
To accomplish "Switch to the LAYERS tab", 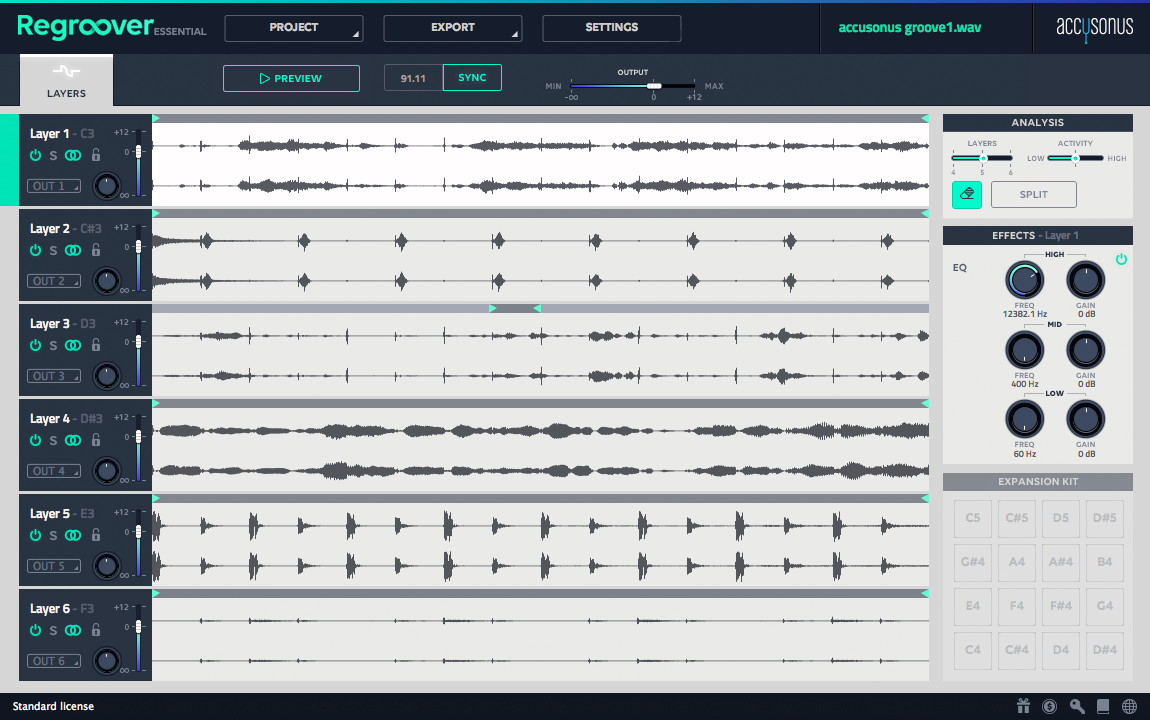I will point(66,81).
